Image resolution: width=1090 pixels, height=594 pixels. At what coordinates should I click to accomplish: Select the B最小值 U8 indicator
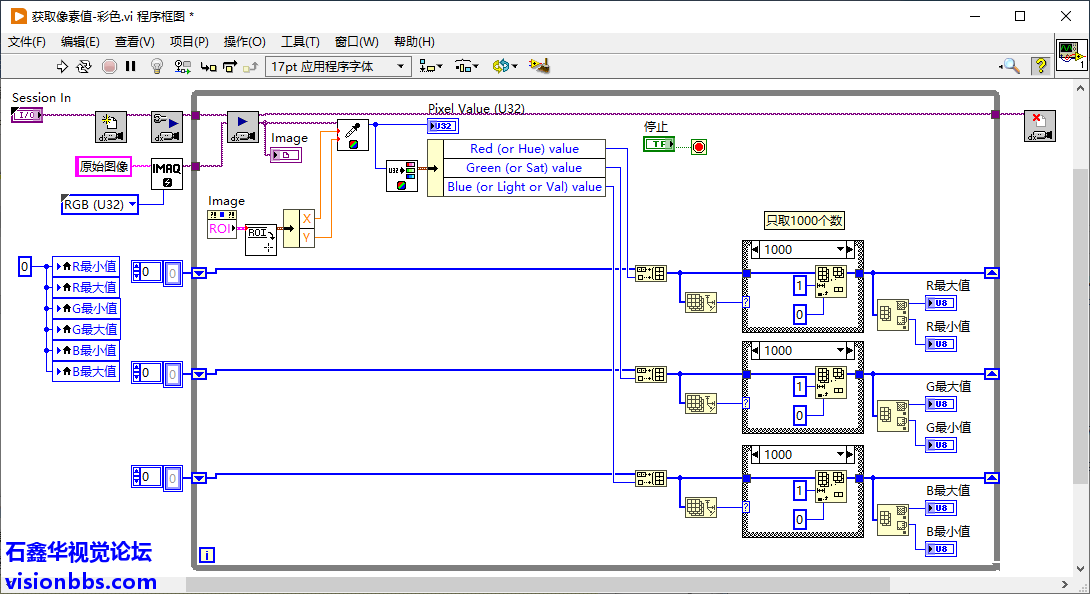pyautogui.click(x=941, y=549)
